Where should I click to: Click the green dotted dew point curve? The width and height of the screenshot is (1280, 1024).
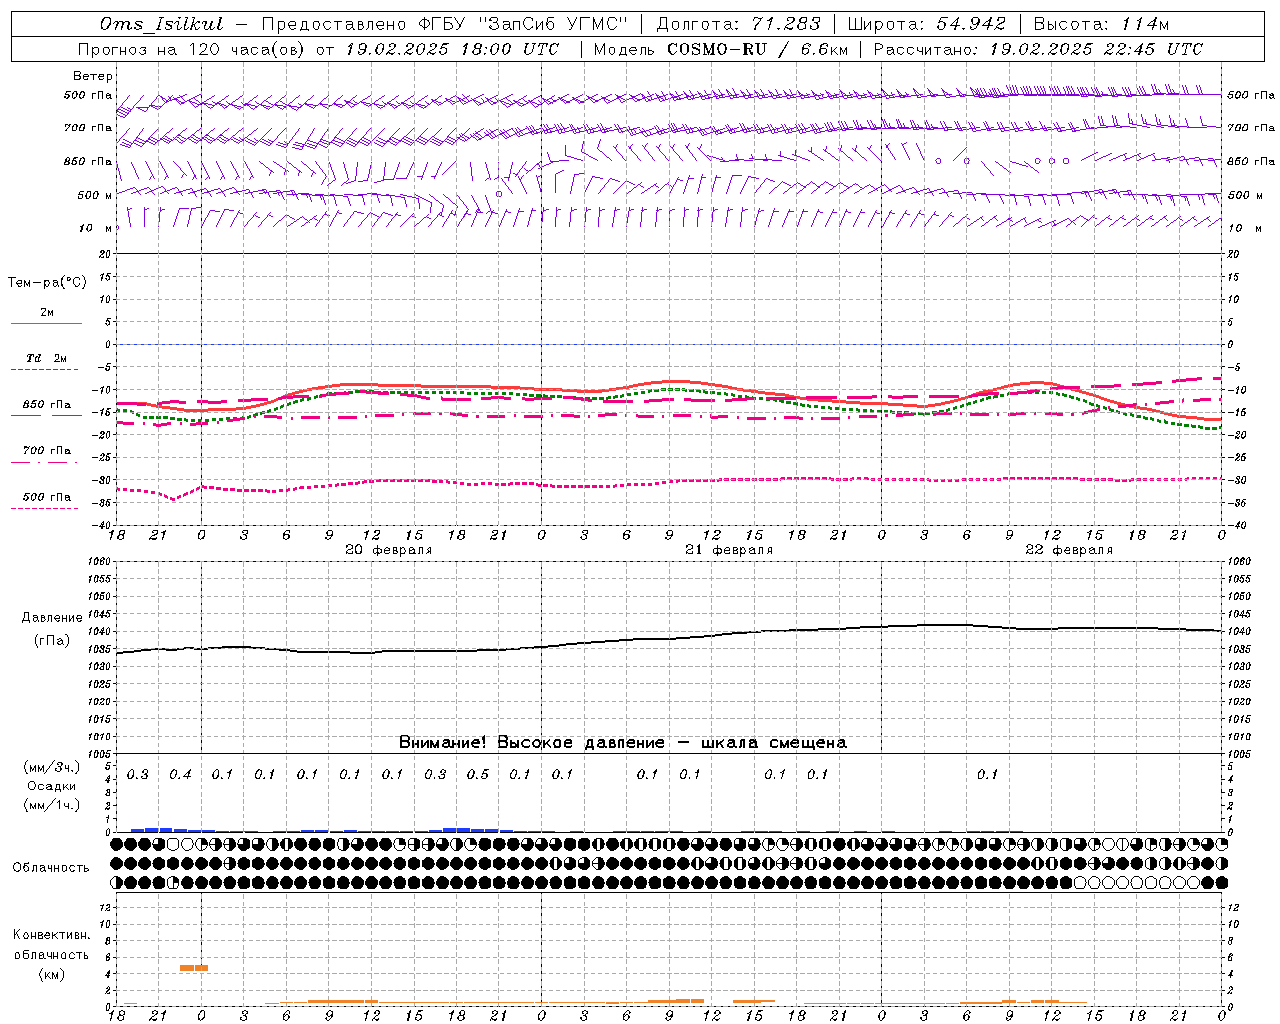tap(670, 391)
